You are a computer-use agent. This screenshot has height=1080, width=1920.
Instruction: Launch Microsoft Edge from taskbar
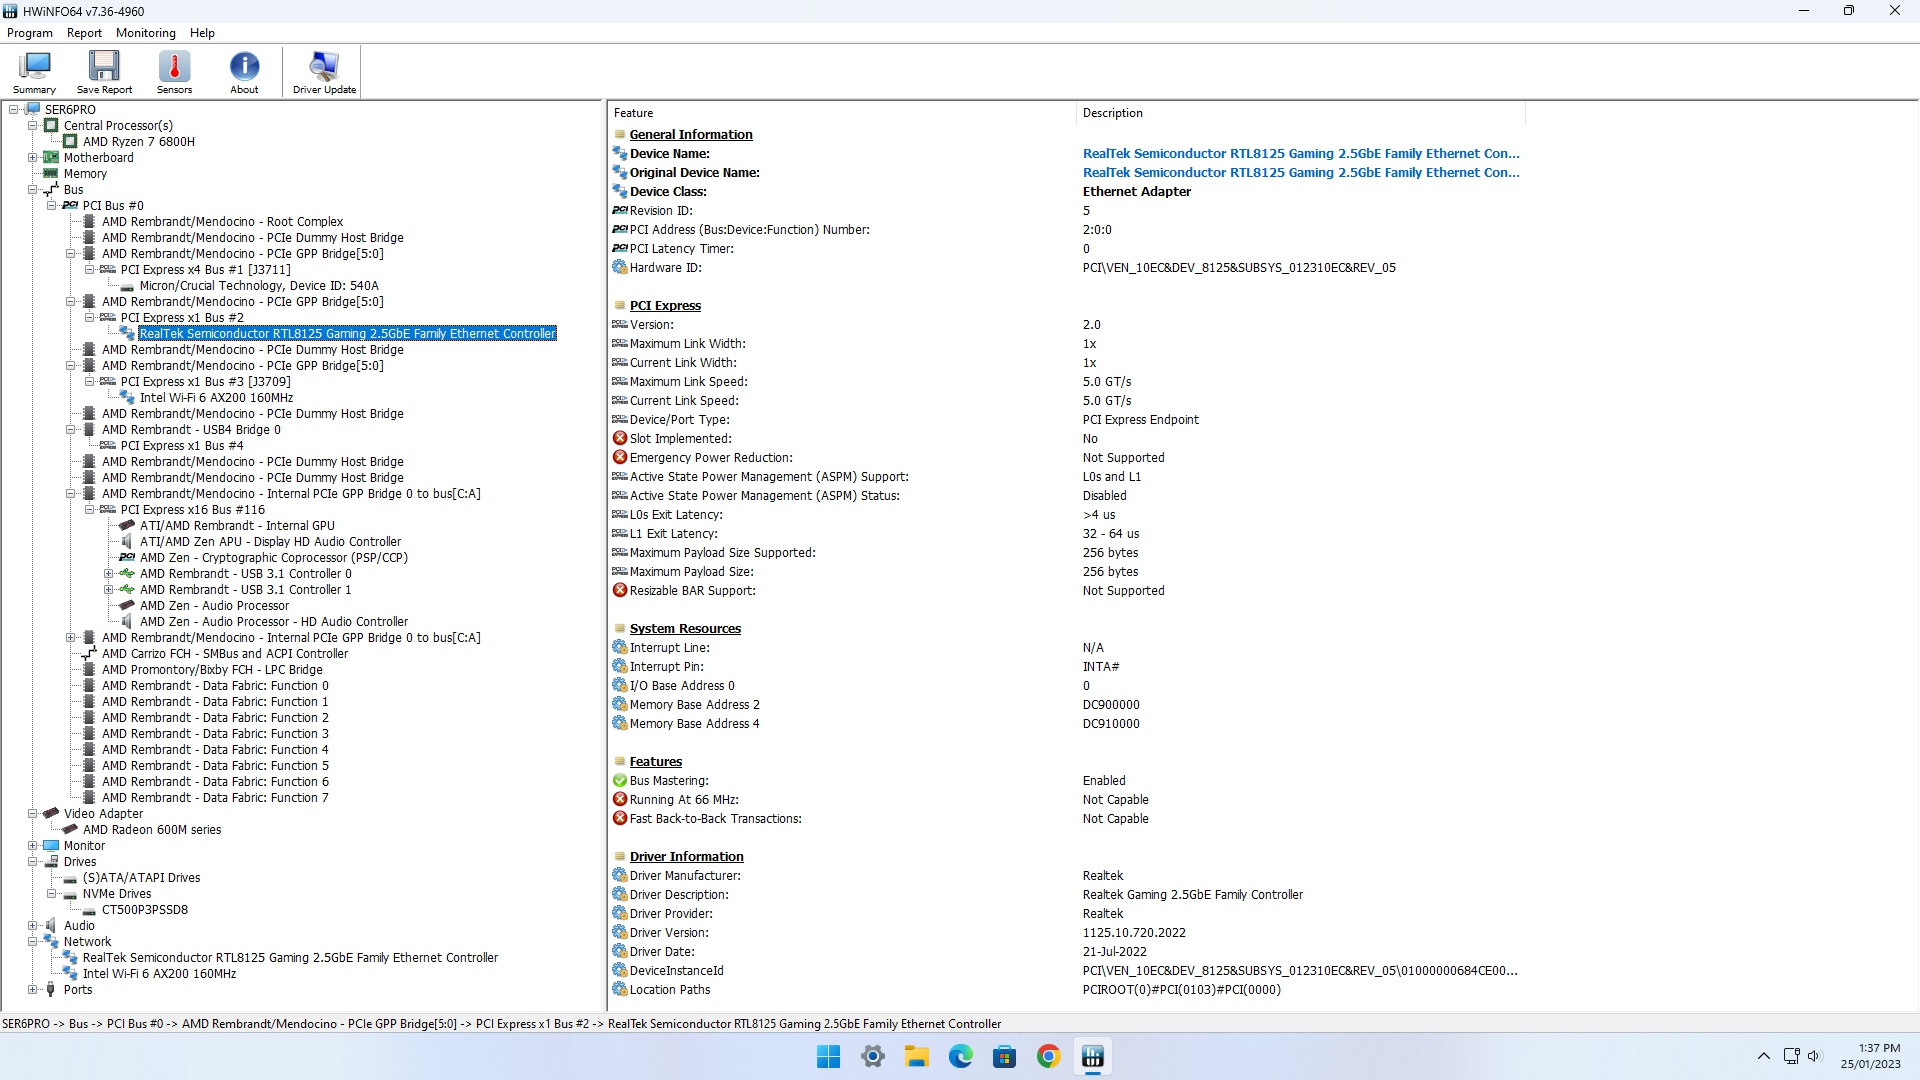(x=961, y=1057)
